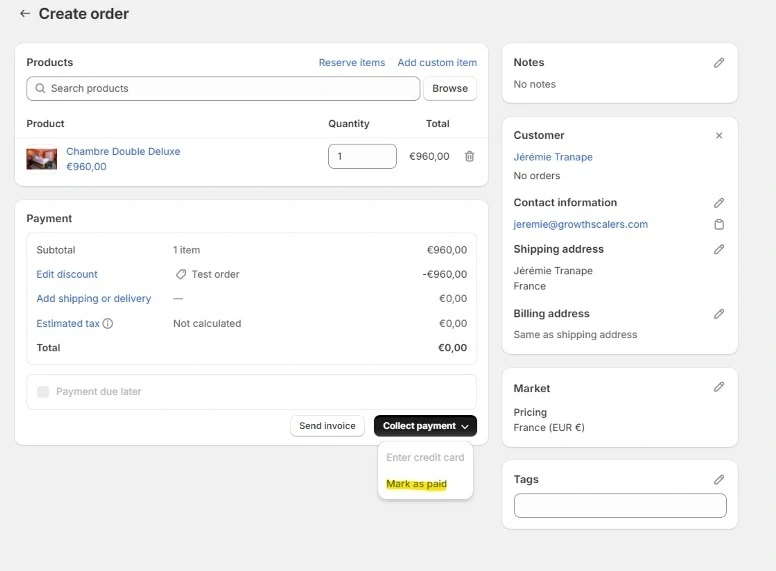Click the Send invoice button

pyautogui.click(x=327, y=426)
